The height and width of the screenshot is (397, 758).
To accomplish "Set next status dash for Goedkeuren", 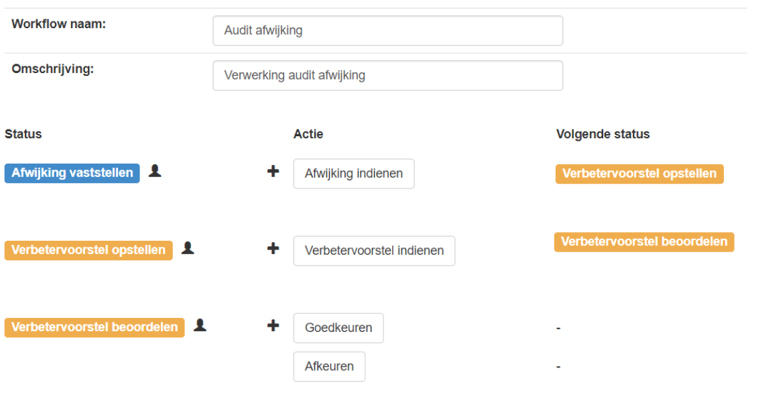I will 558,328.
